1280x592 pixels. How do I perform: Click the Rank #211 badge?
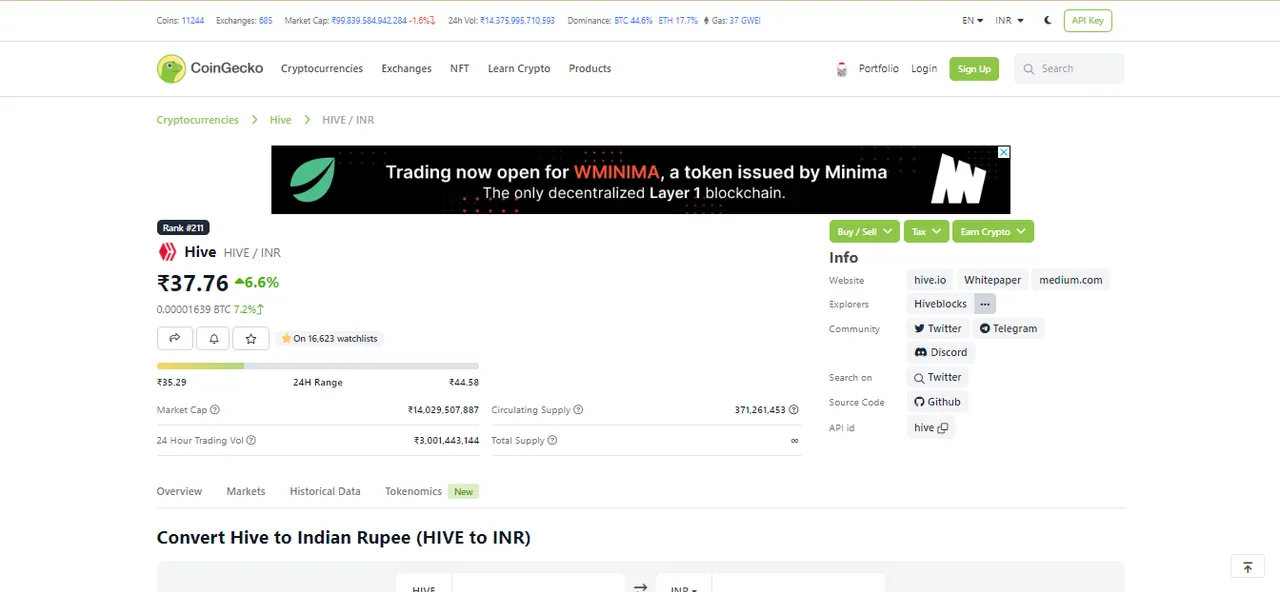183,228
